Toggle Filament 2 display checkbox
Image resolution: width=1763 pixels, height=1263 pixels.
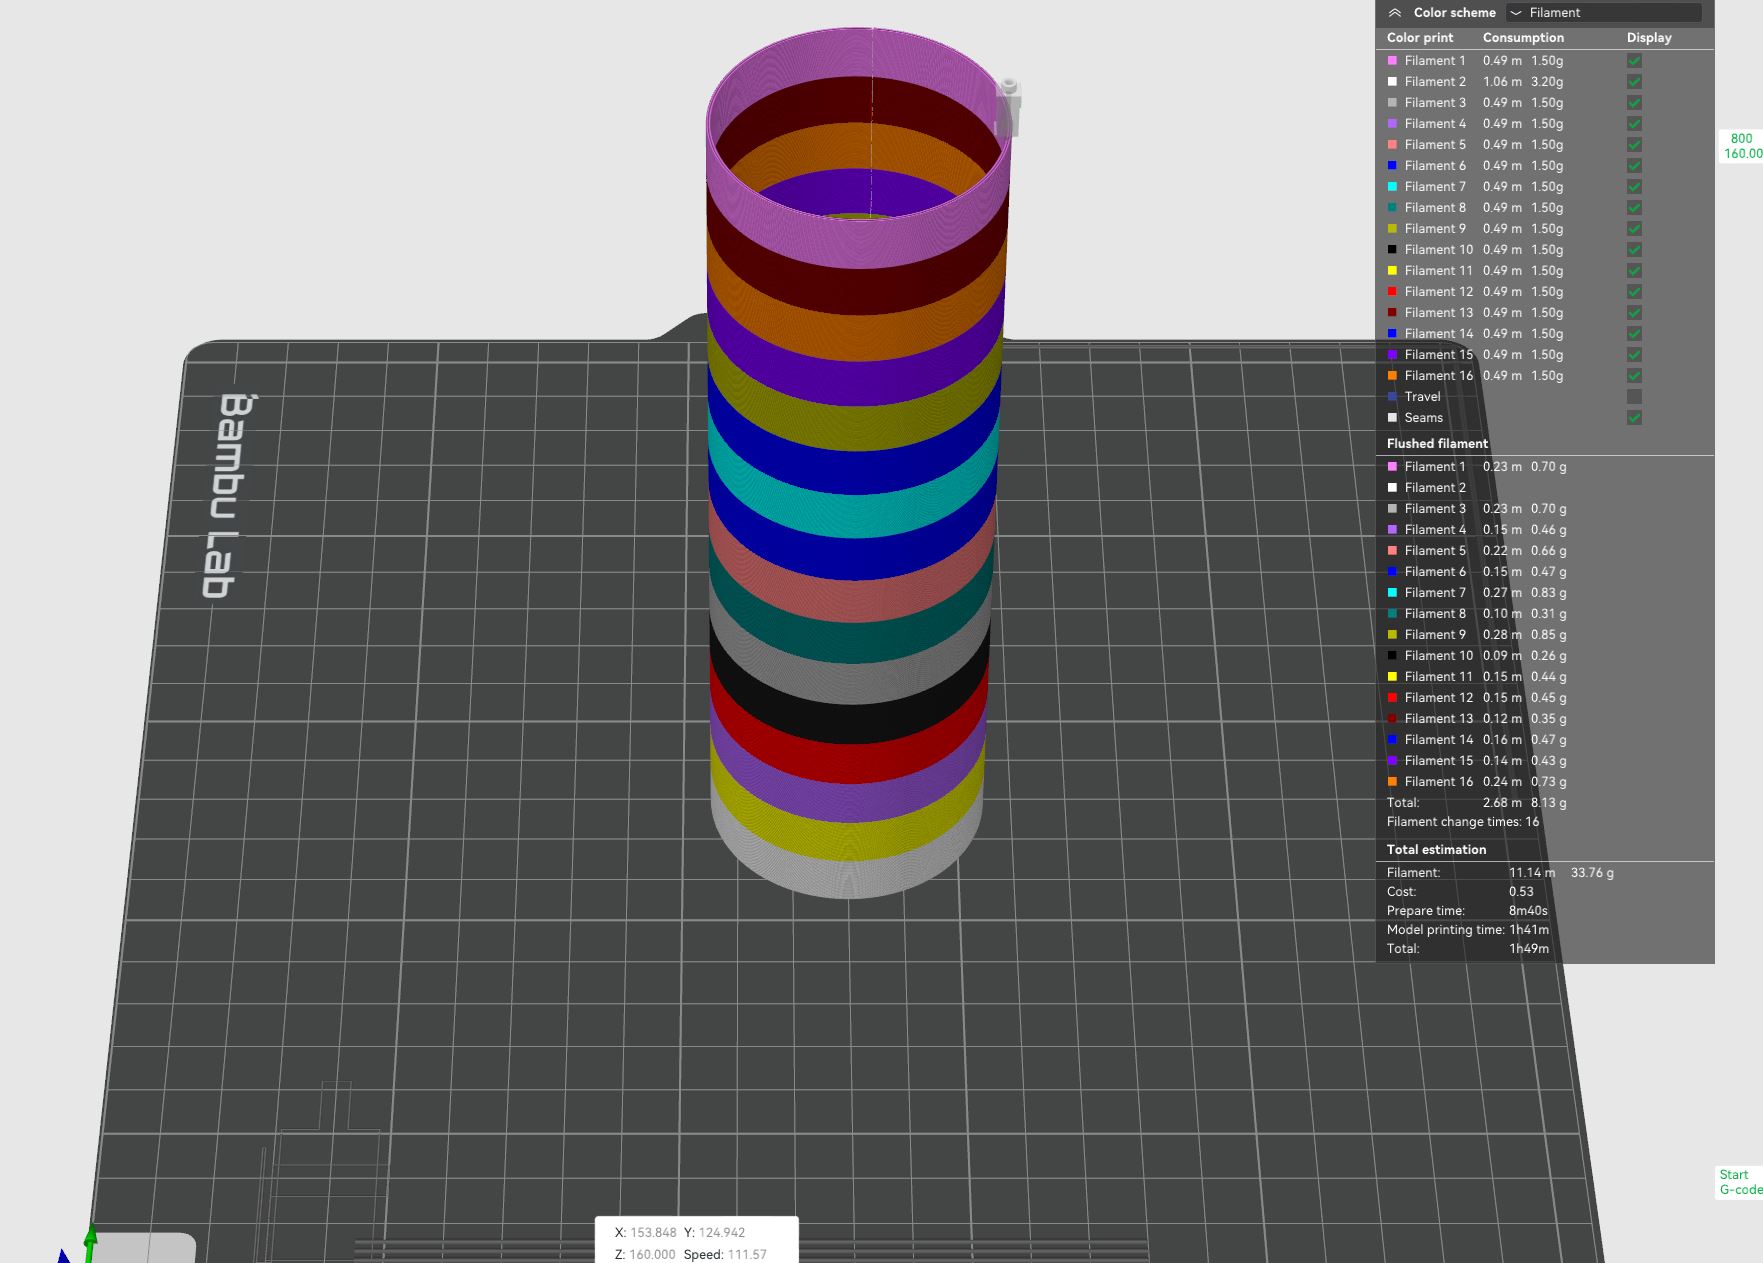click(1634, 82)
